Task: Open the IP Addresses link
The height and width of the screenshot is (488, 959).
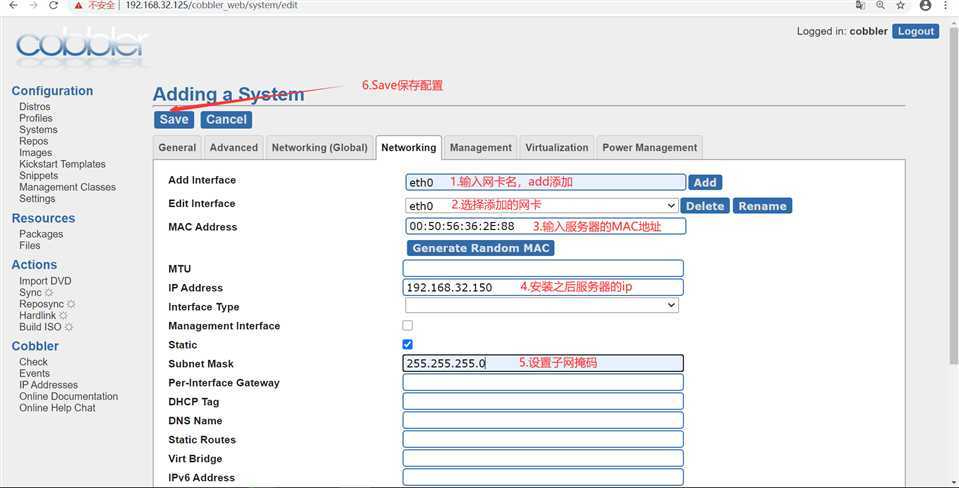Action: click(48, 385)
